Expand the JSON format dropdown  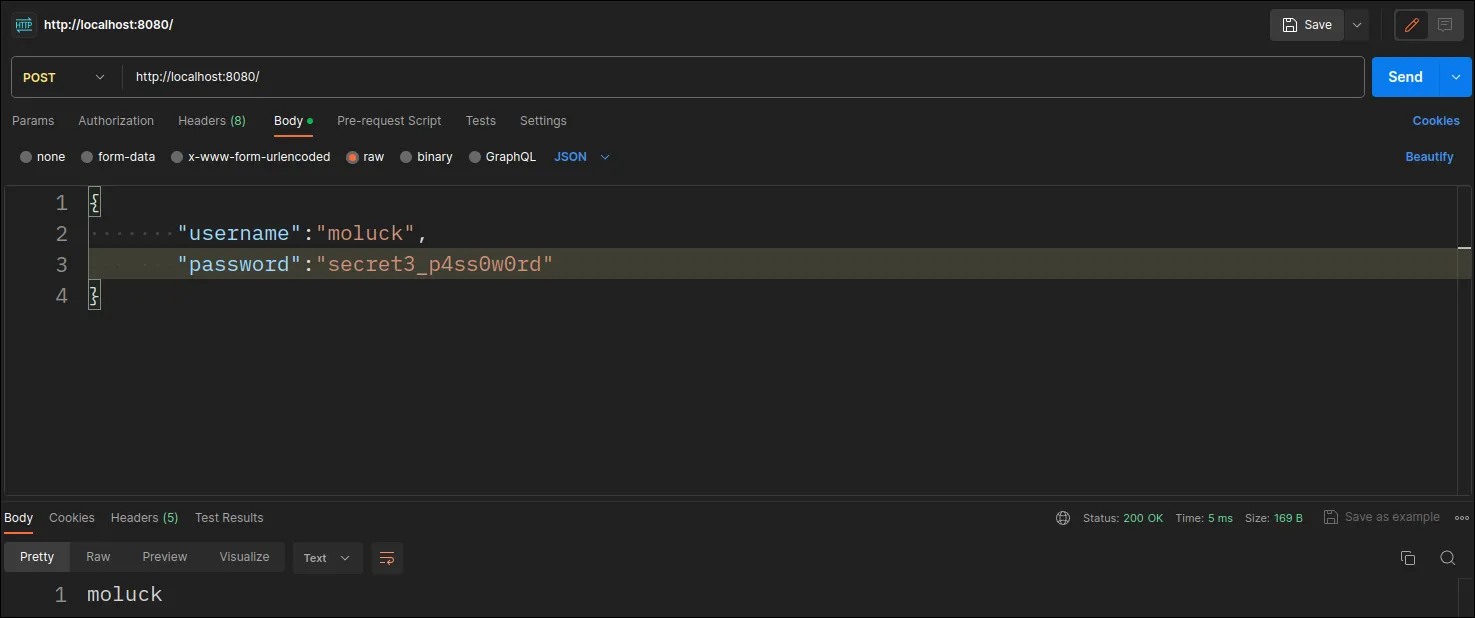[582, 157]
